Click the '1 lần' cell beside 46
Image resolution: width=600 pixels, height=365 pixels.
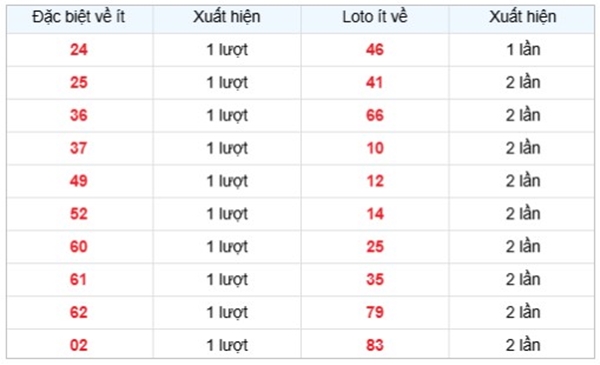pyautogui.click(x=523, y=50)
